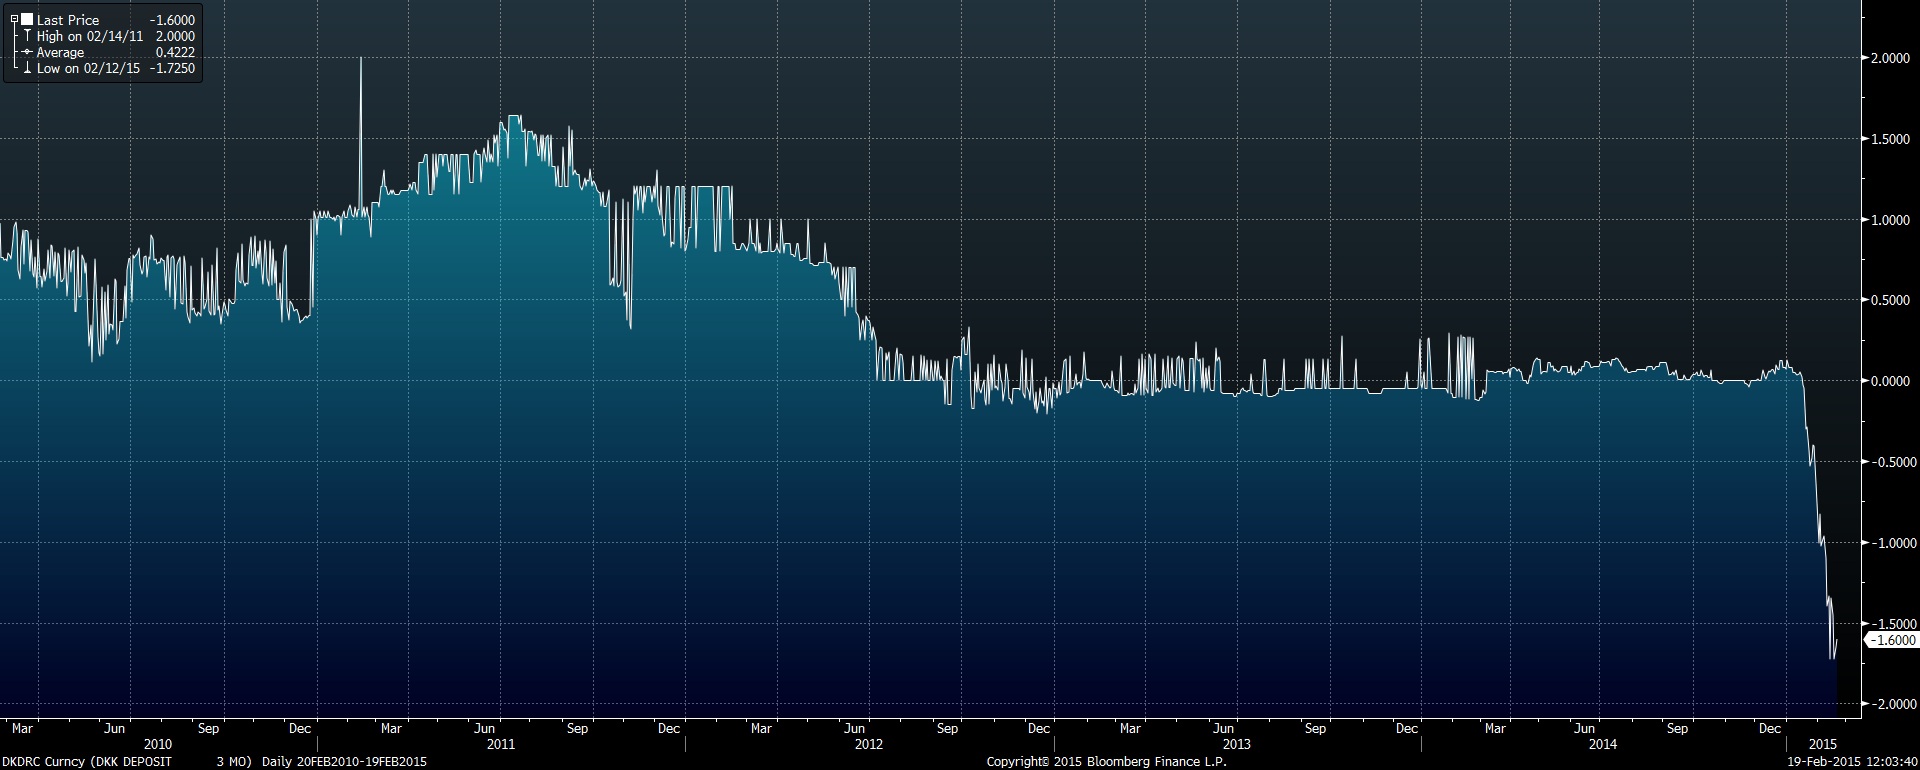Viewport: 1920px width, 770px height.
Task: Click the DKDRC Curncy ticker label
Action: 44,762
